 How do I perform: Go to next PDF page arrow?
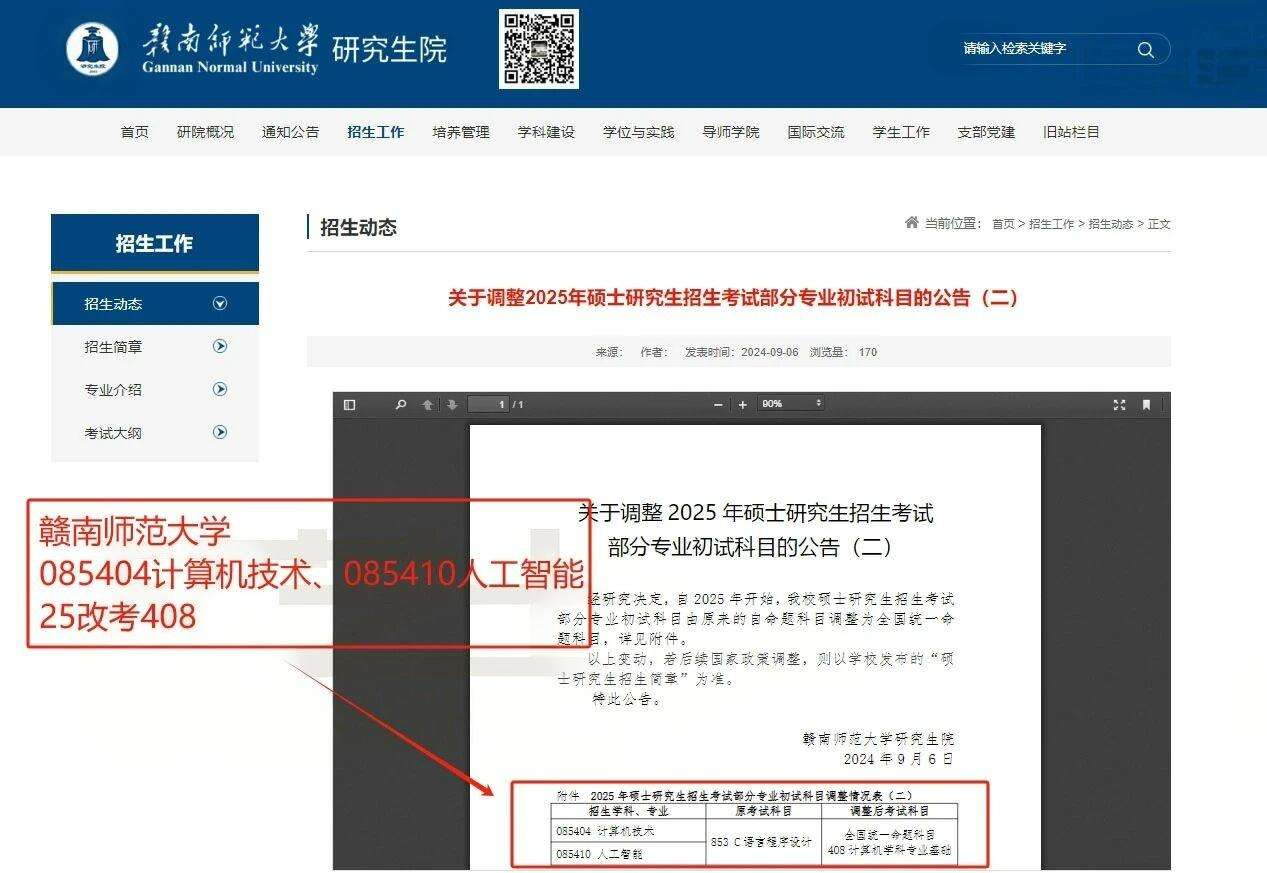click(x=452, y=405)
